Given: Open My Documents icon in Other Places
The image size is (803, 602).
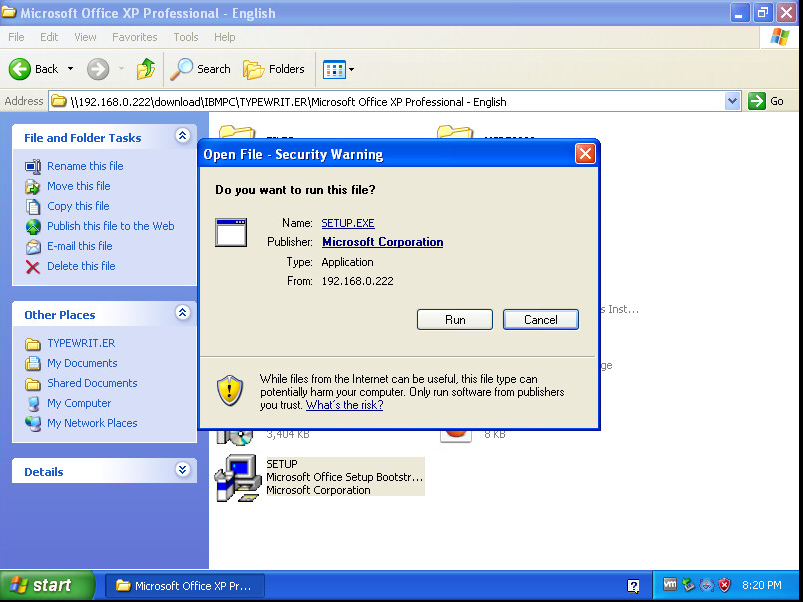Looking at the screenshot, I should pyautogui.click(x=33, y=363).
